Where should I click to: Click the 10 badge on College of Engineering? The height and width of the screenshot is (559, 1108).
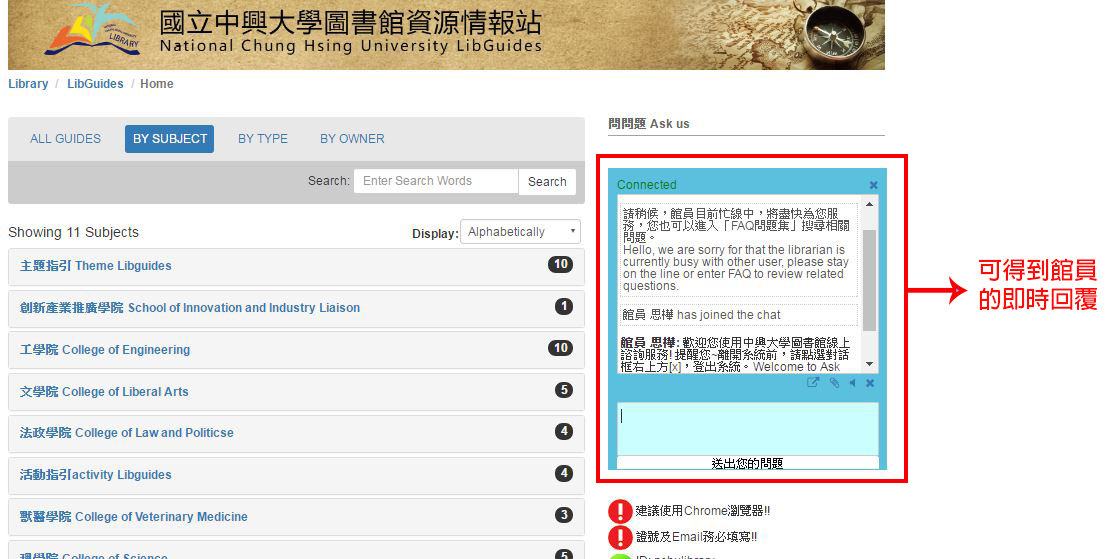point(560,348)
